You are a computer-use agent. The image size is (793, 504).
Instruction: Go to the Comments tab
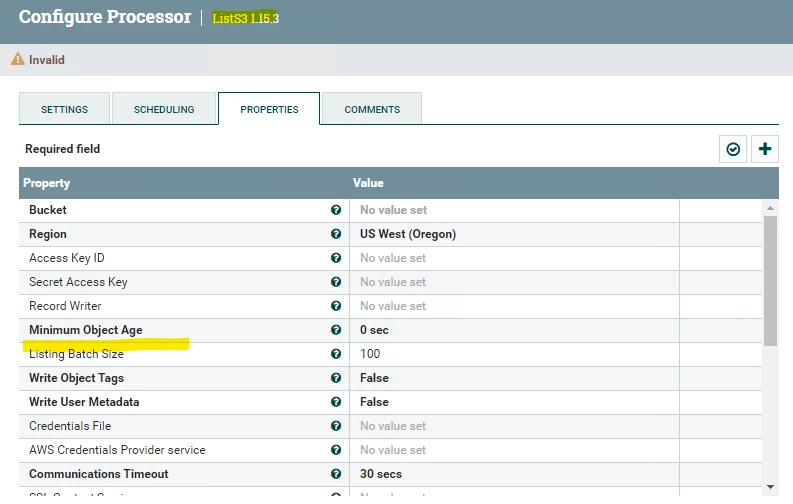click(x=372, y=109)
